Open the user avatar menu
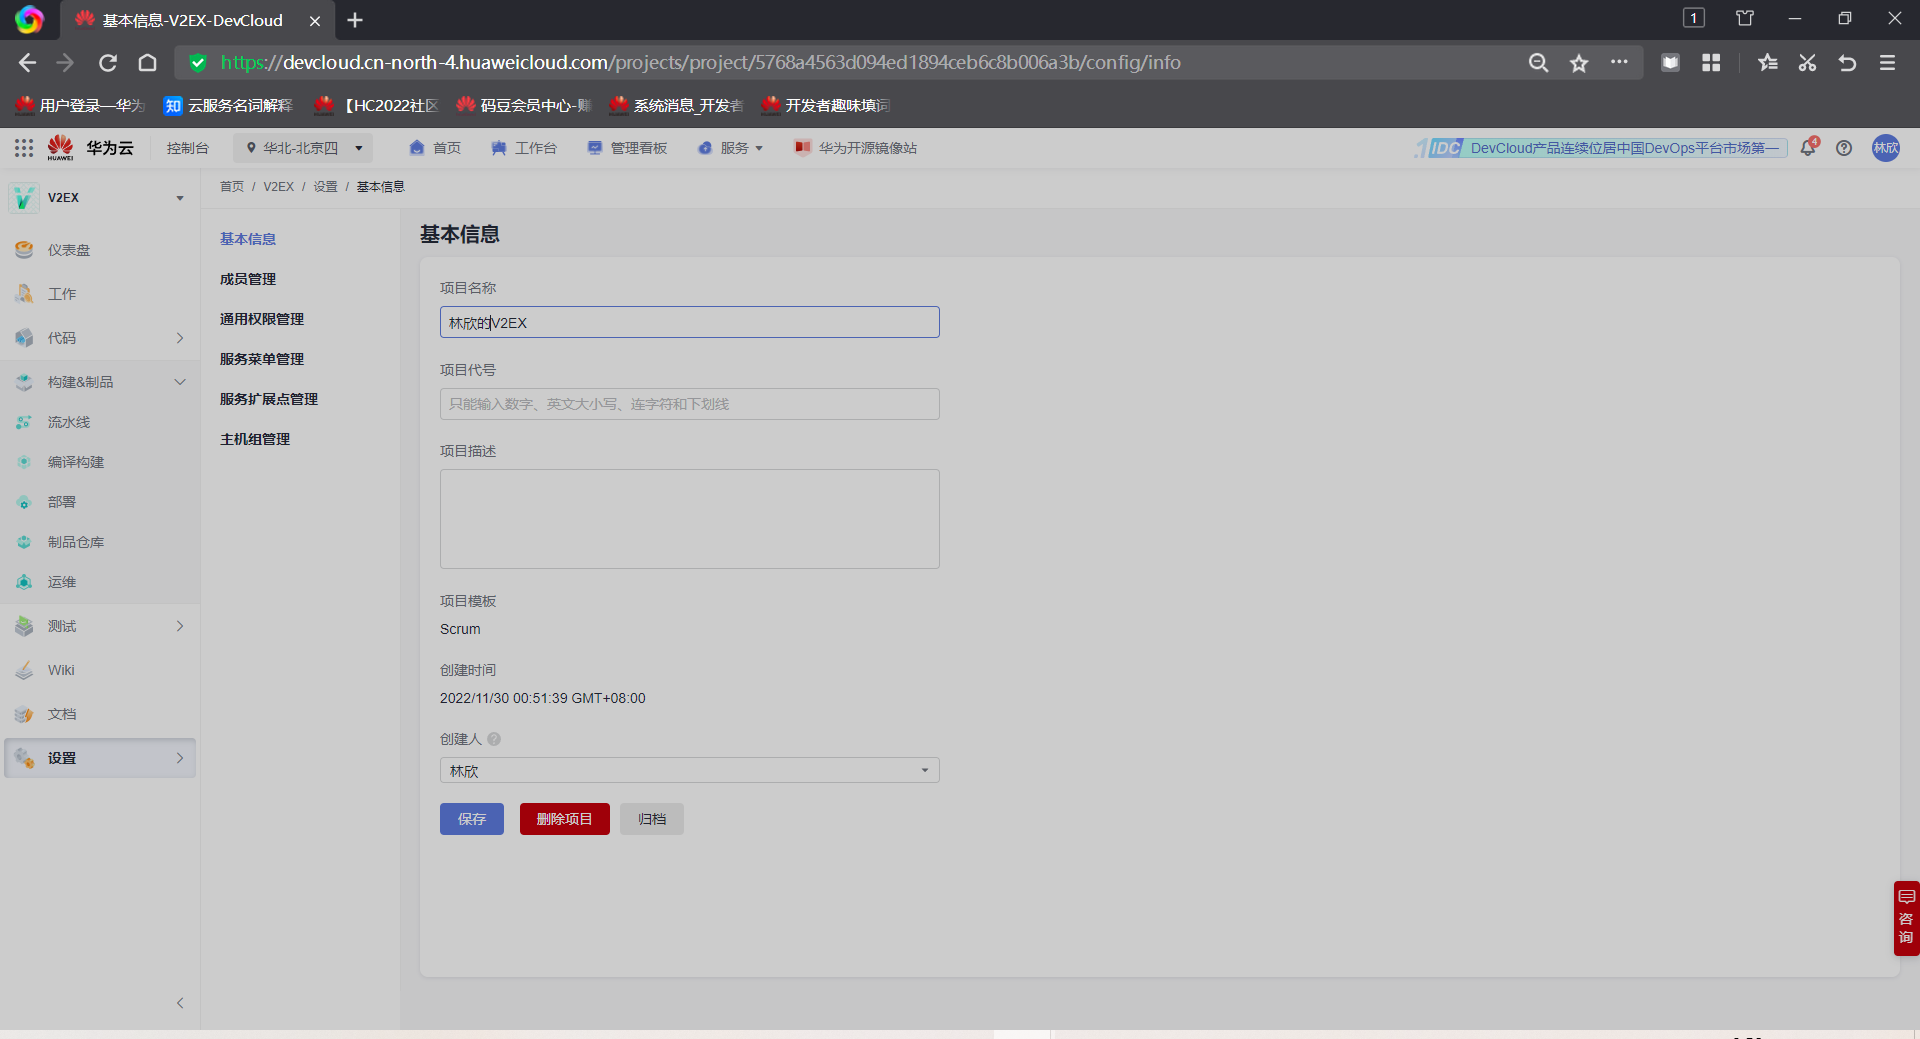Image resolution: width=1920 pixels, height=1039 pixels. (1886, 148)
